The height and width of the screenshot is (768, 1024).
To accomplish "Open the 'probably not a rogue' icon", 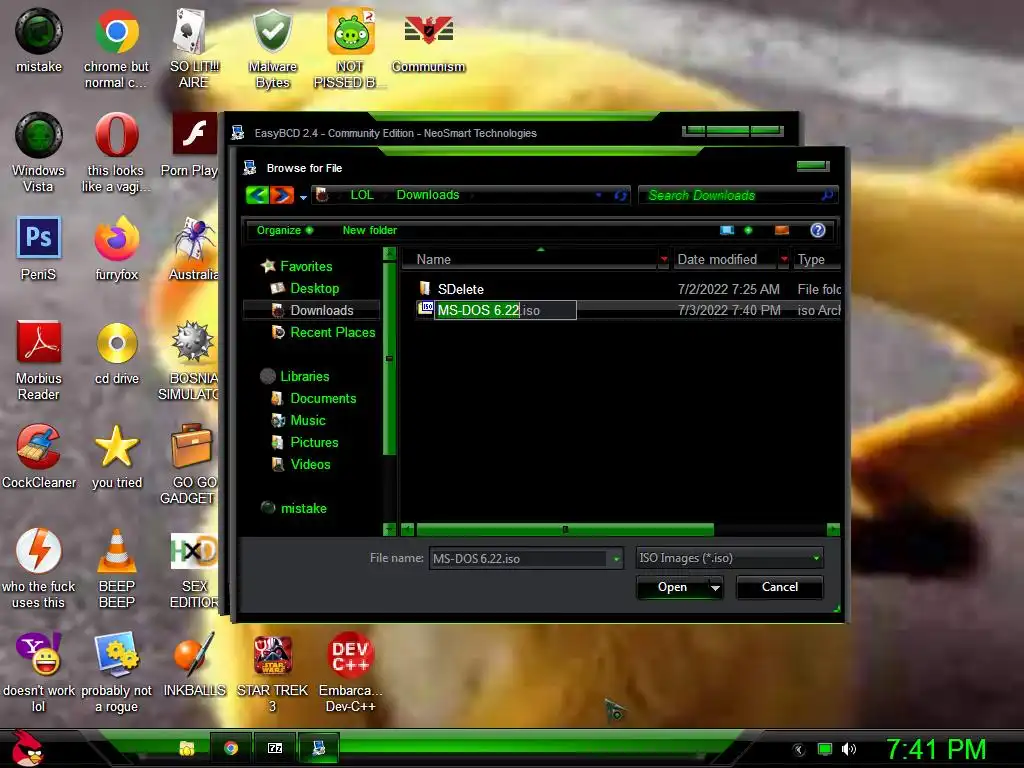I will pos(116,672).
